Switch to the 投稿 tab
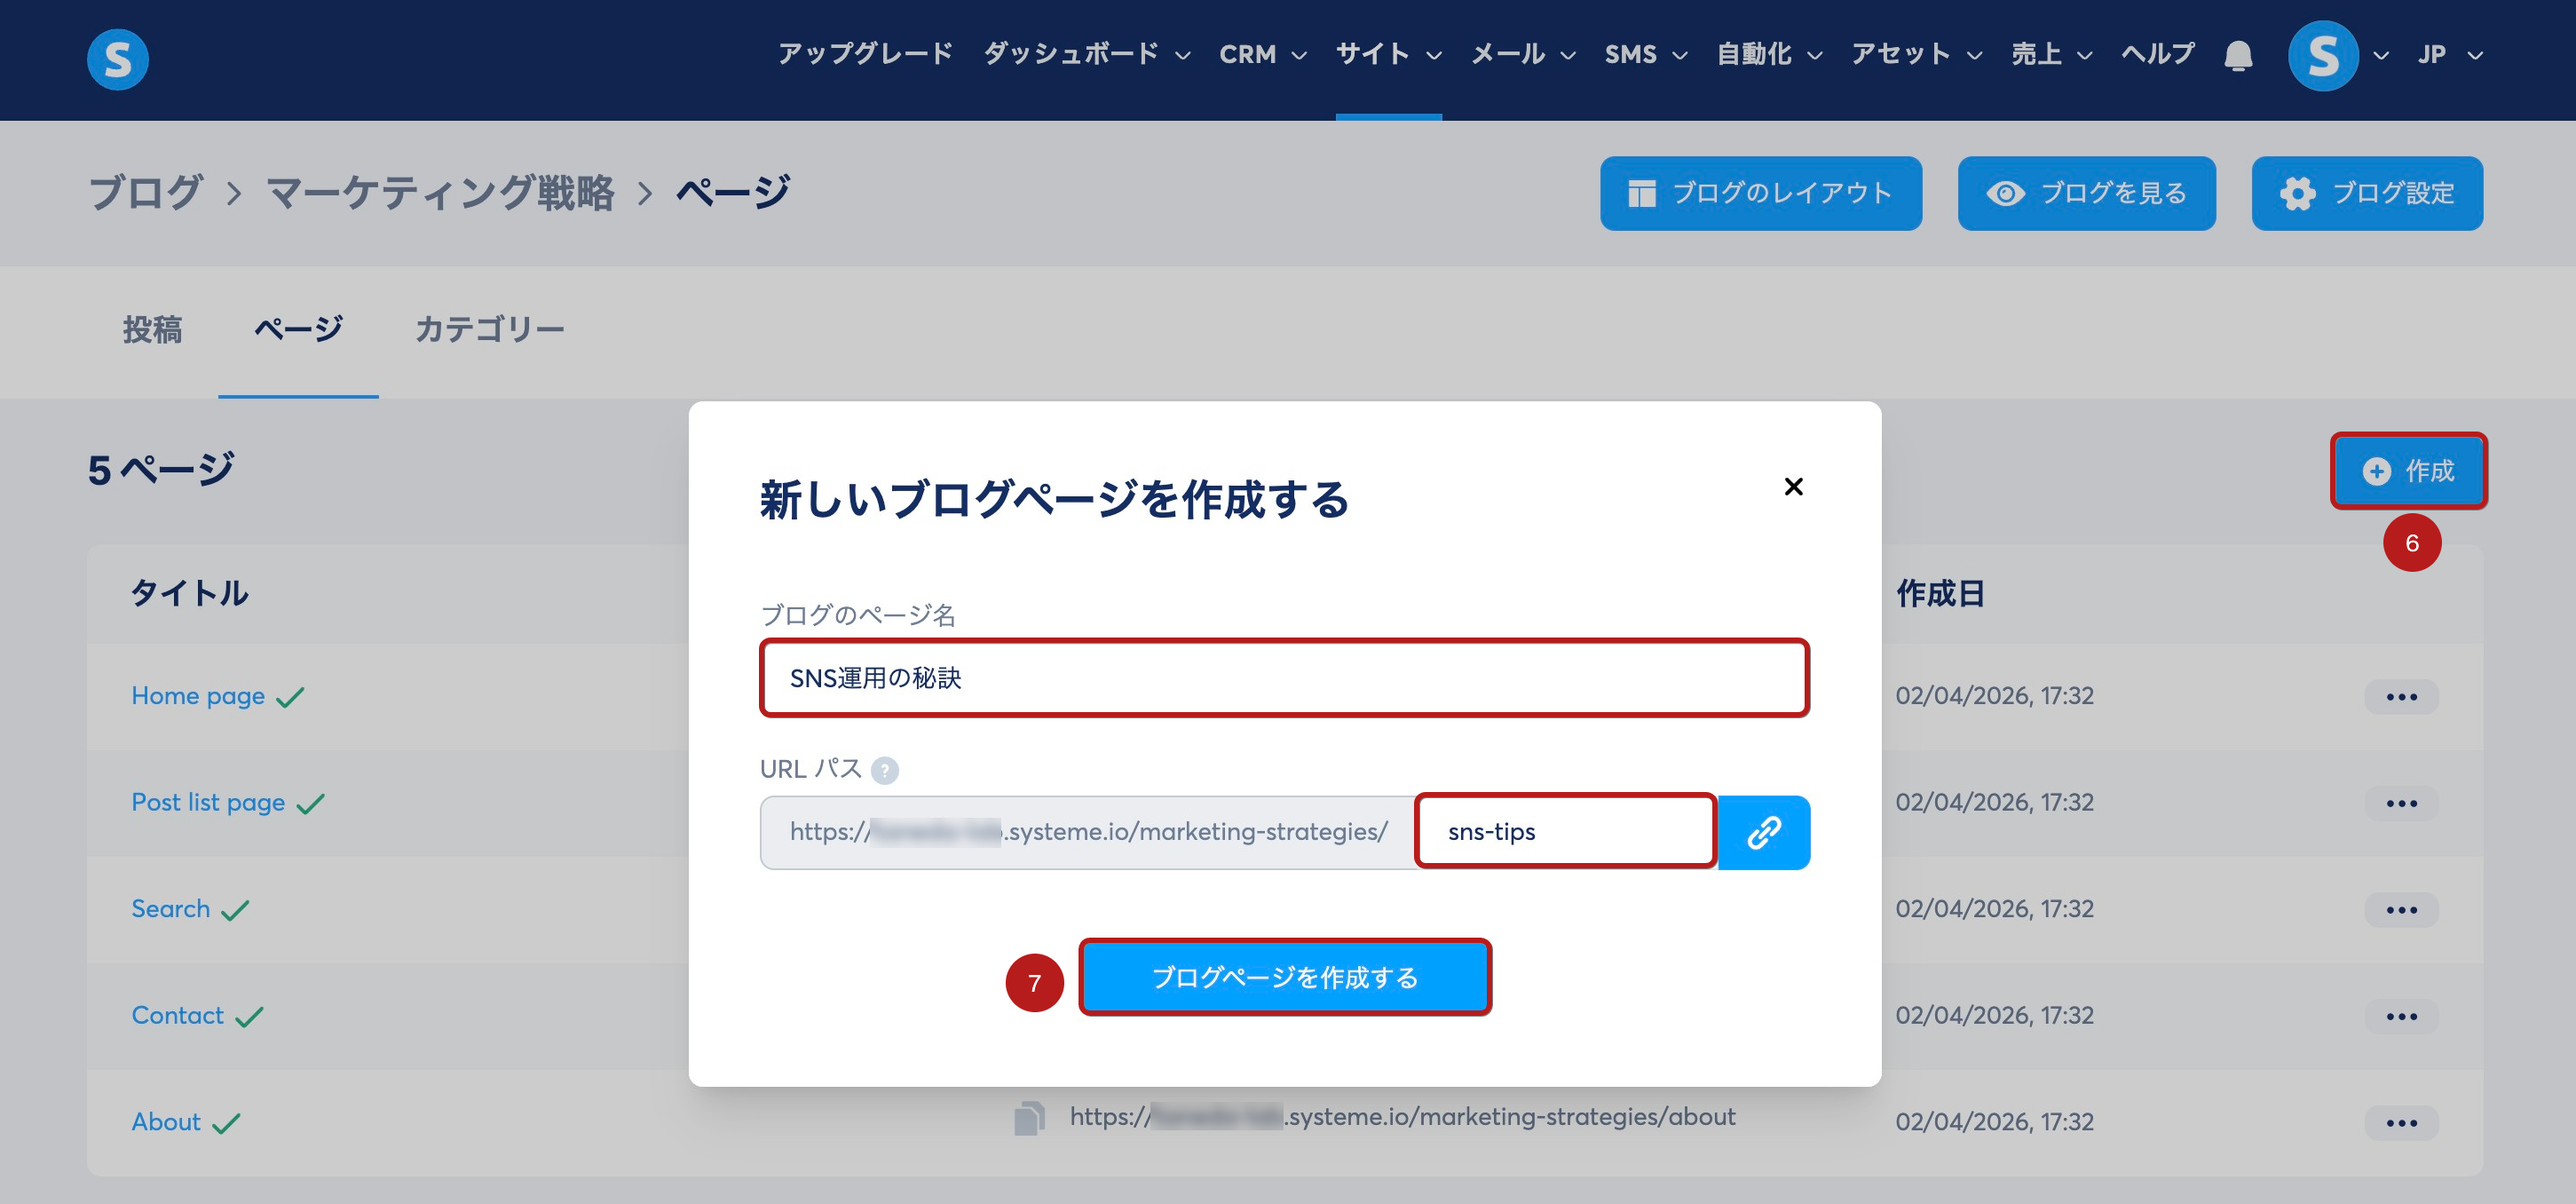The image size is (2576, 1204). pyautogui.click(x=152, y=329)
